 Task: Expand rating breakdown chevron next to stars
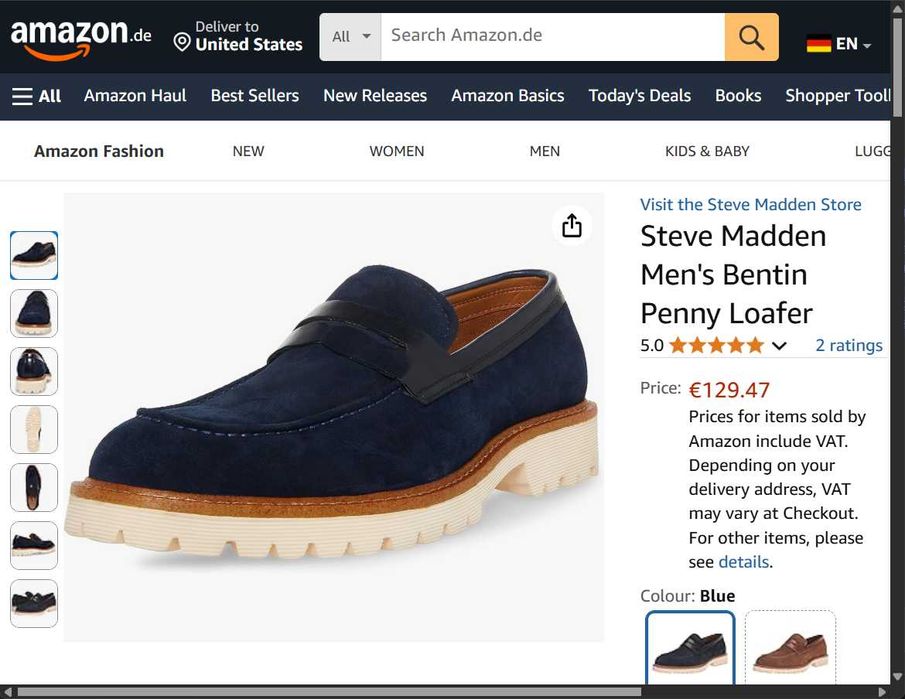click(780, 346)
